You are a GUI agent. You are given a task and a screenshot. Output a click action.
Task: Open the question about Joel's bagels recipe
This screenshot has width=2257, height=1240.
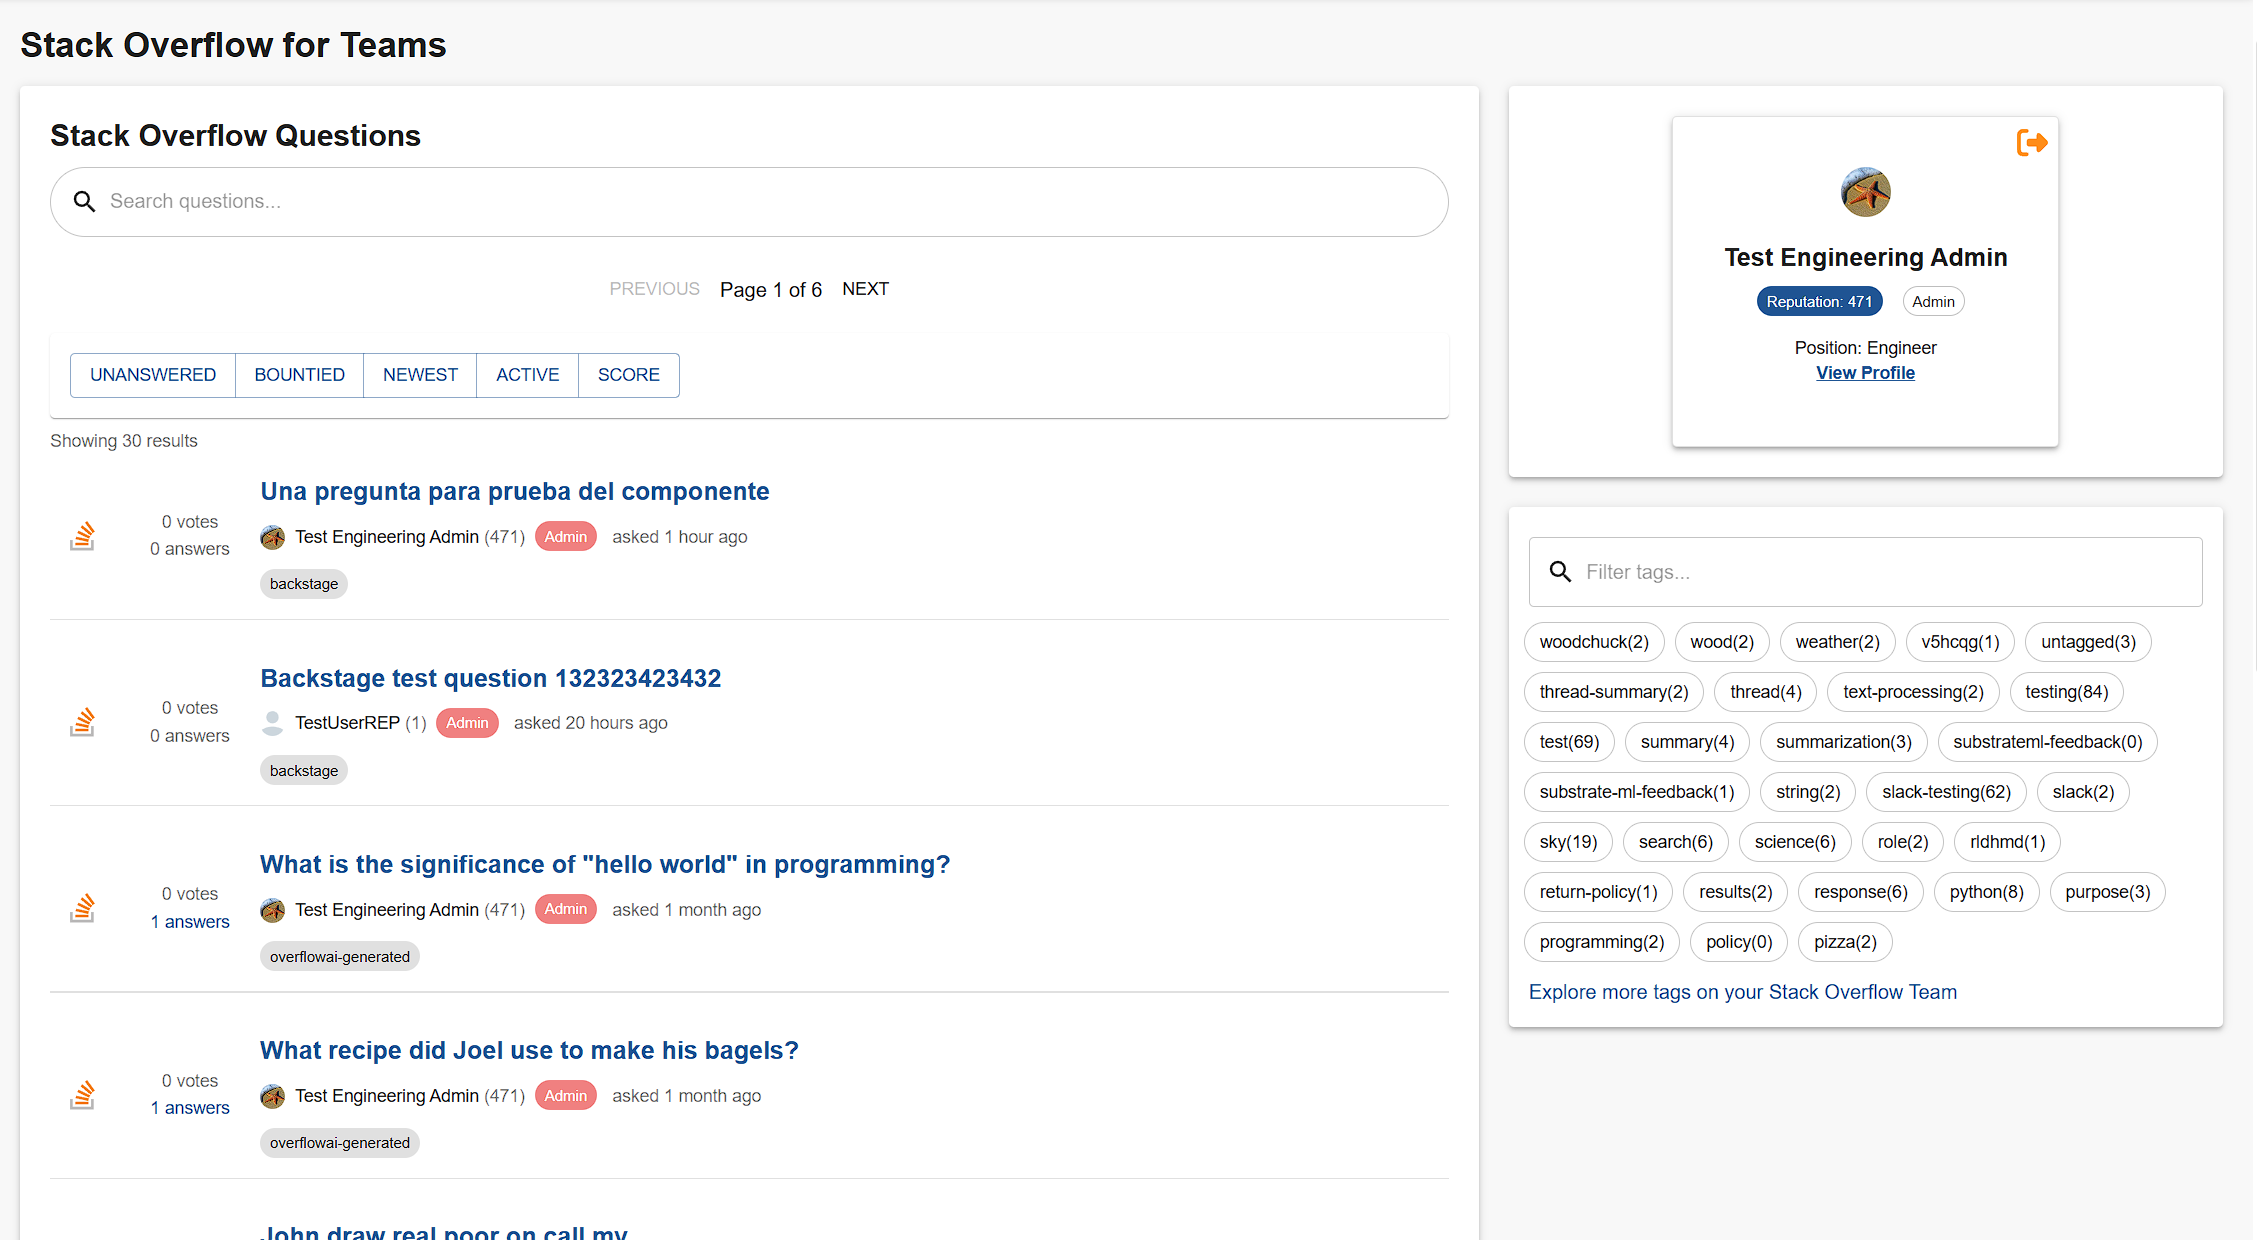529,1050
